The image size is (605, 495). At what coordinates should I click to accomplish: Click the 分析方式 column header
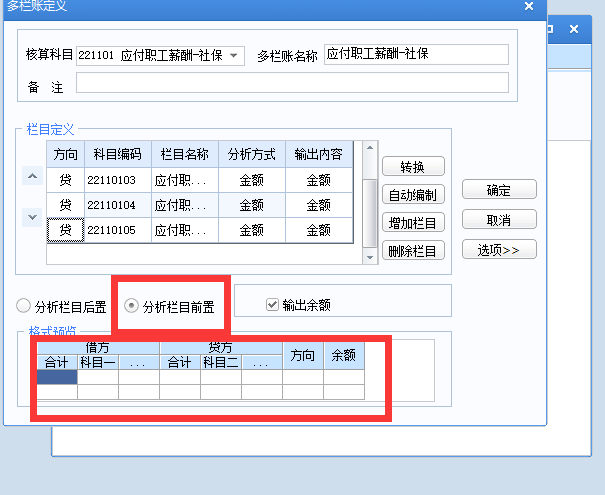pyautogui.click(x=251, y=154)
